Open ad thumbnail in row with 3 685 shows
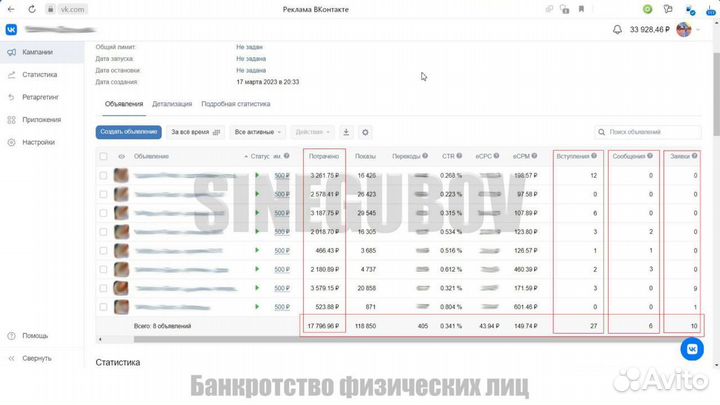The width and height of the screenshot is (720, 405). 121,251
